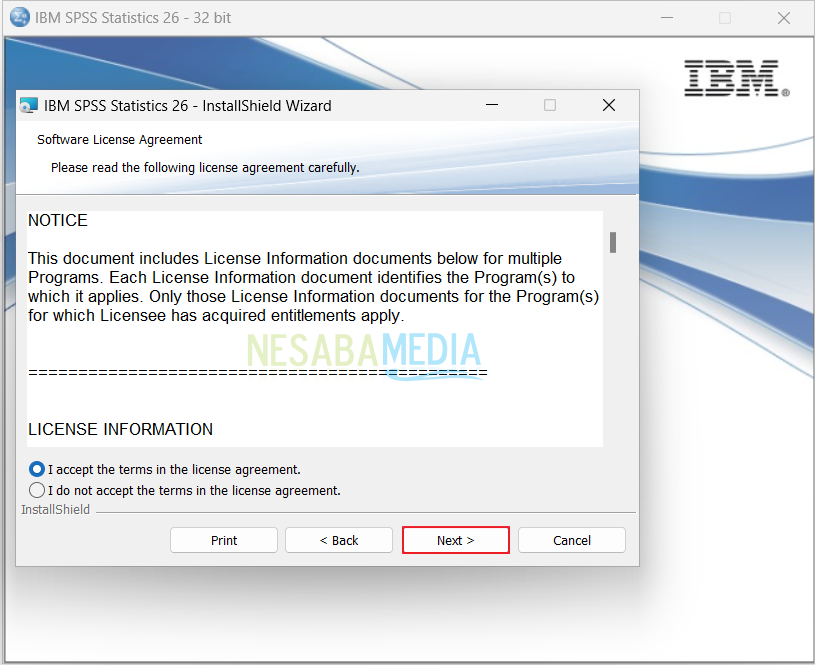Cancel the installation

point(572,540)
